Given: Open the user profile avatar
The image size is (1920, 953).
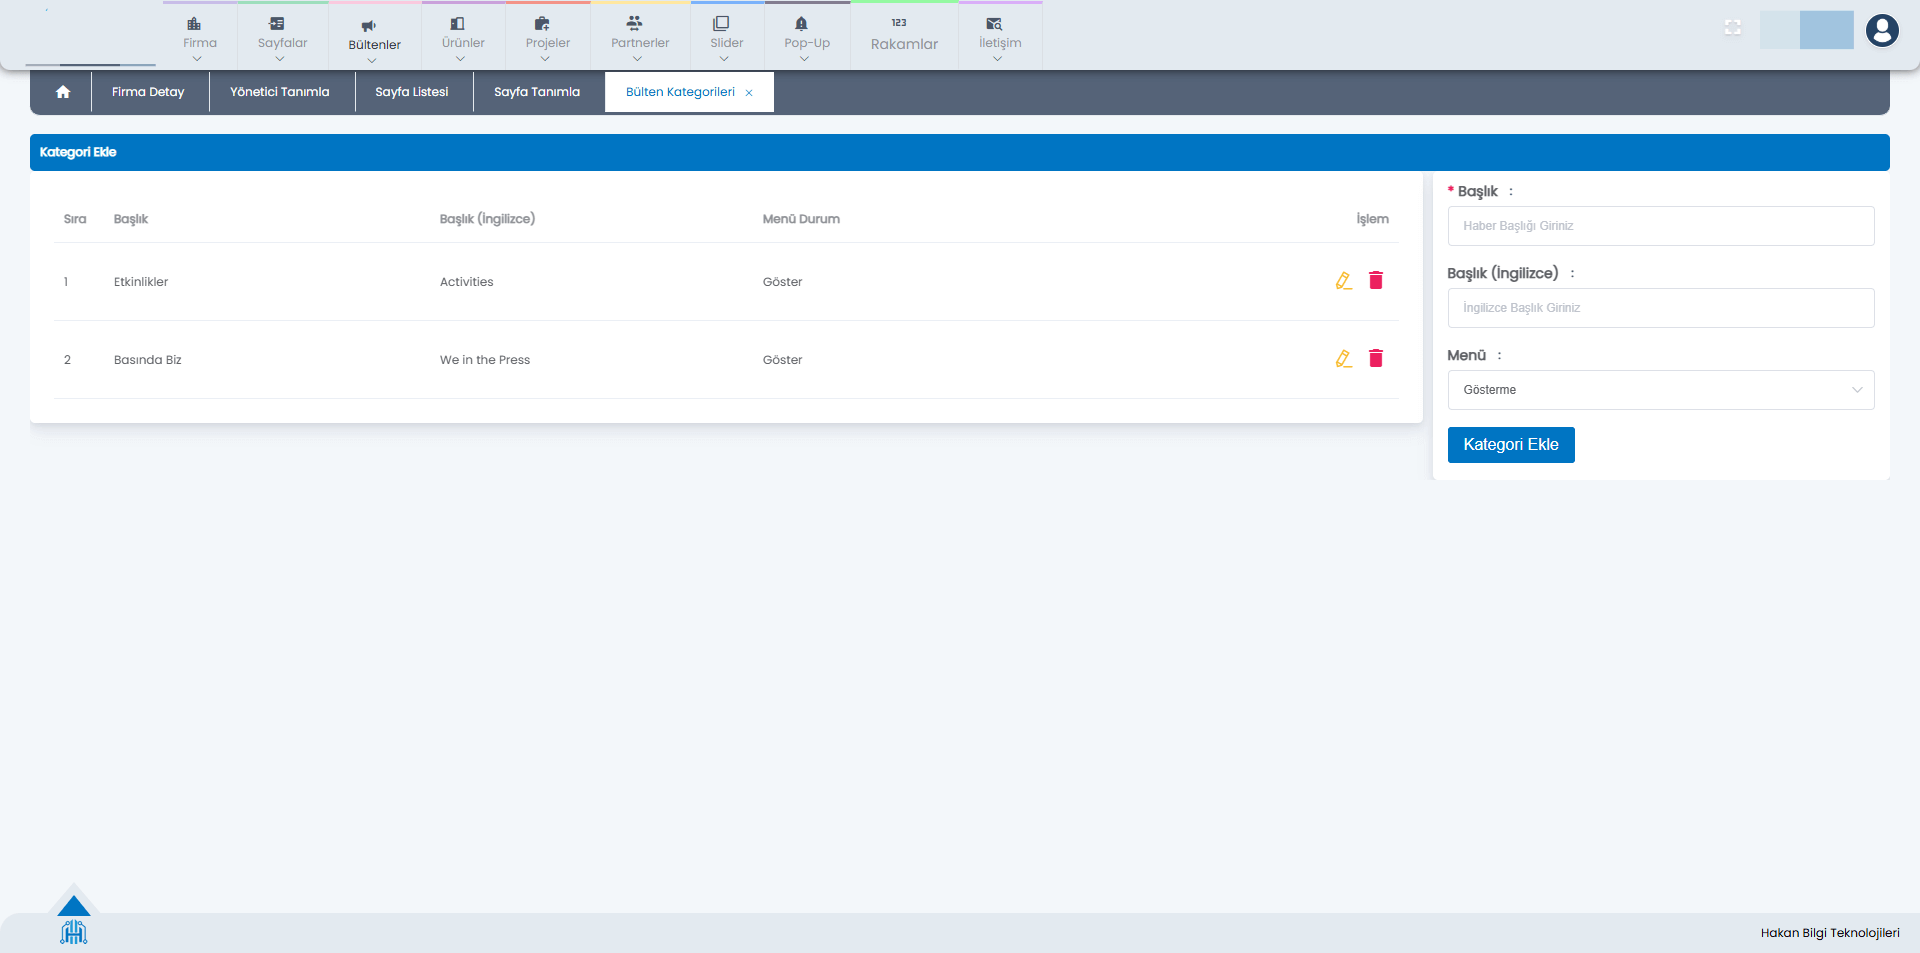Looking at the screenshot, I should (1881, 31).
